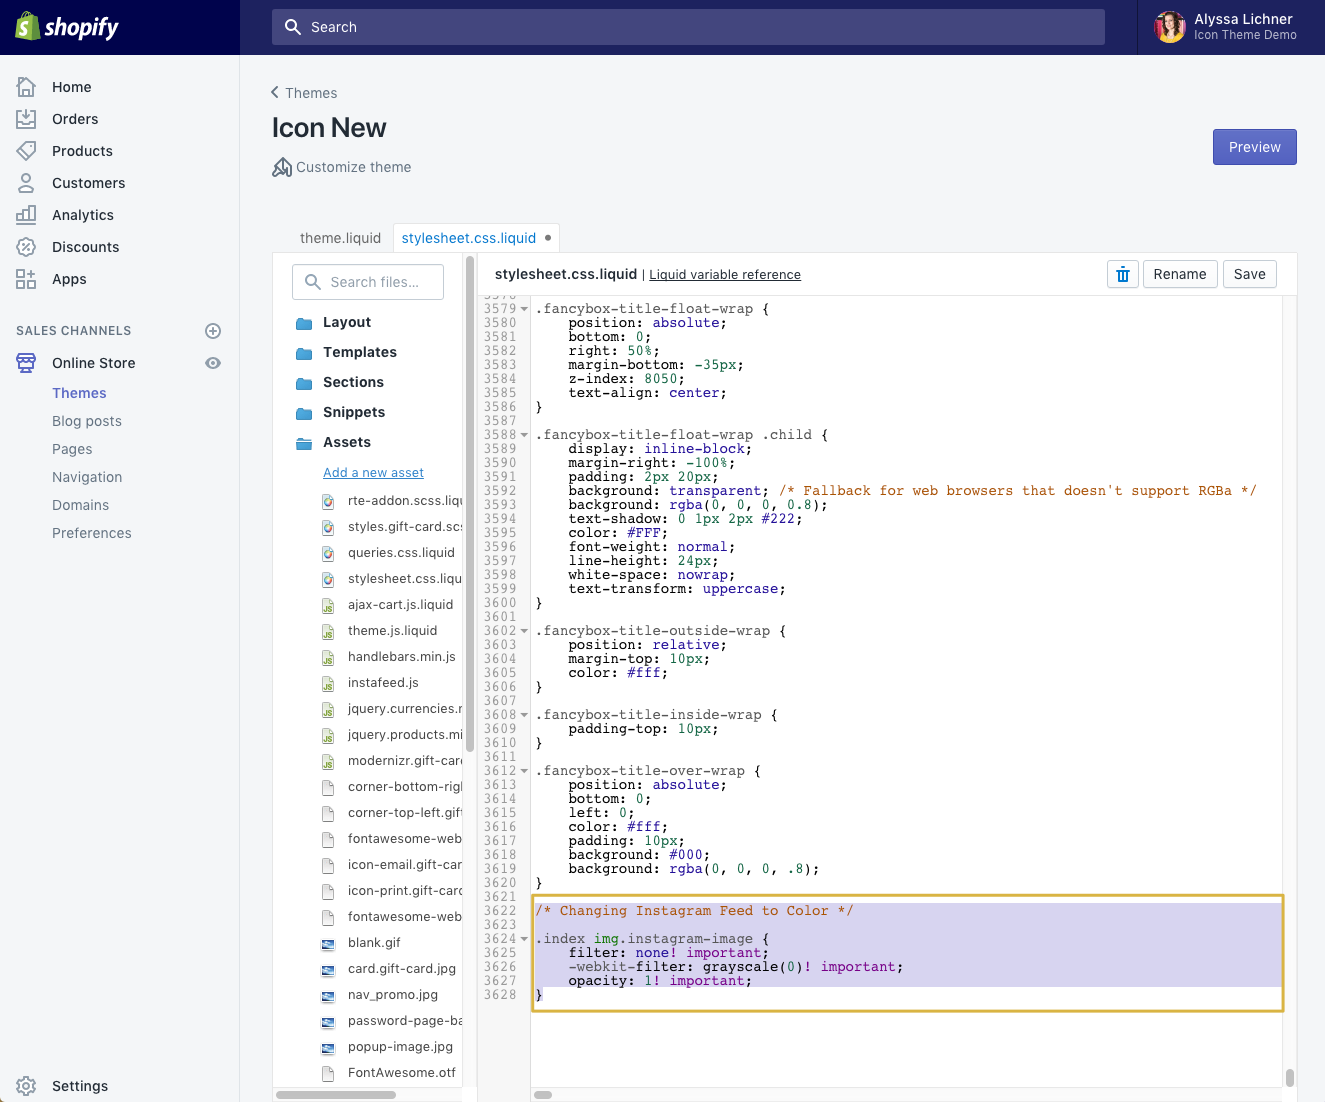Viewport: 1325px width, 1102px height.
Task: Open Liquid variable reference link
Action: 724,275
